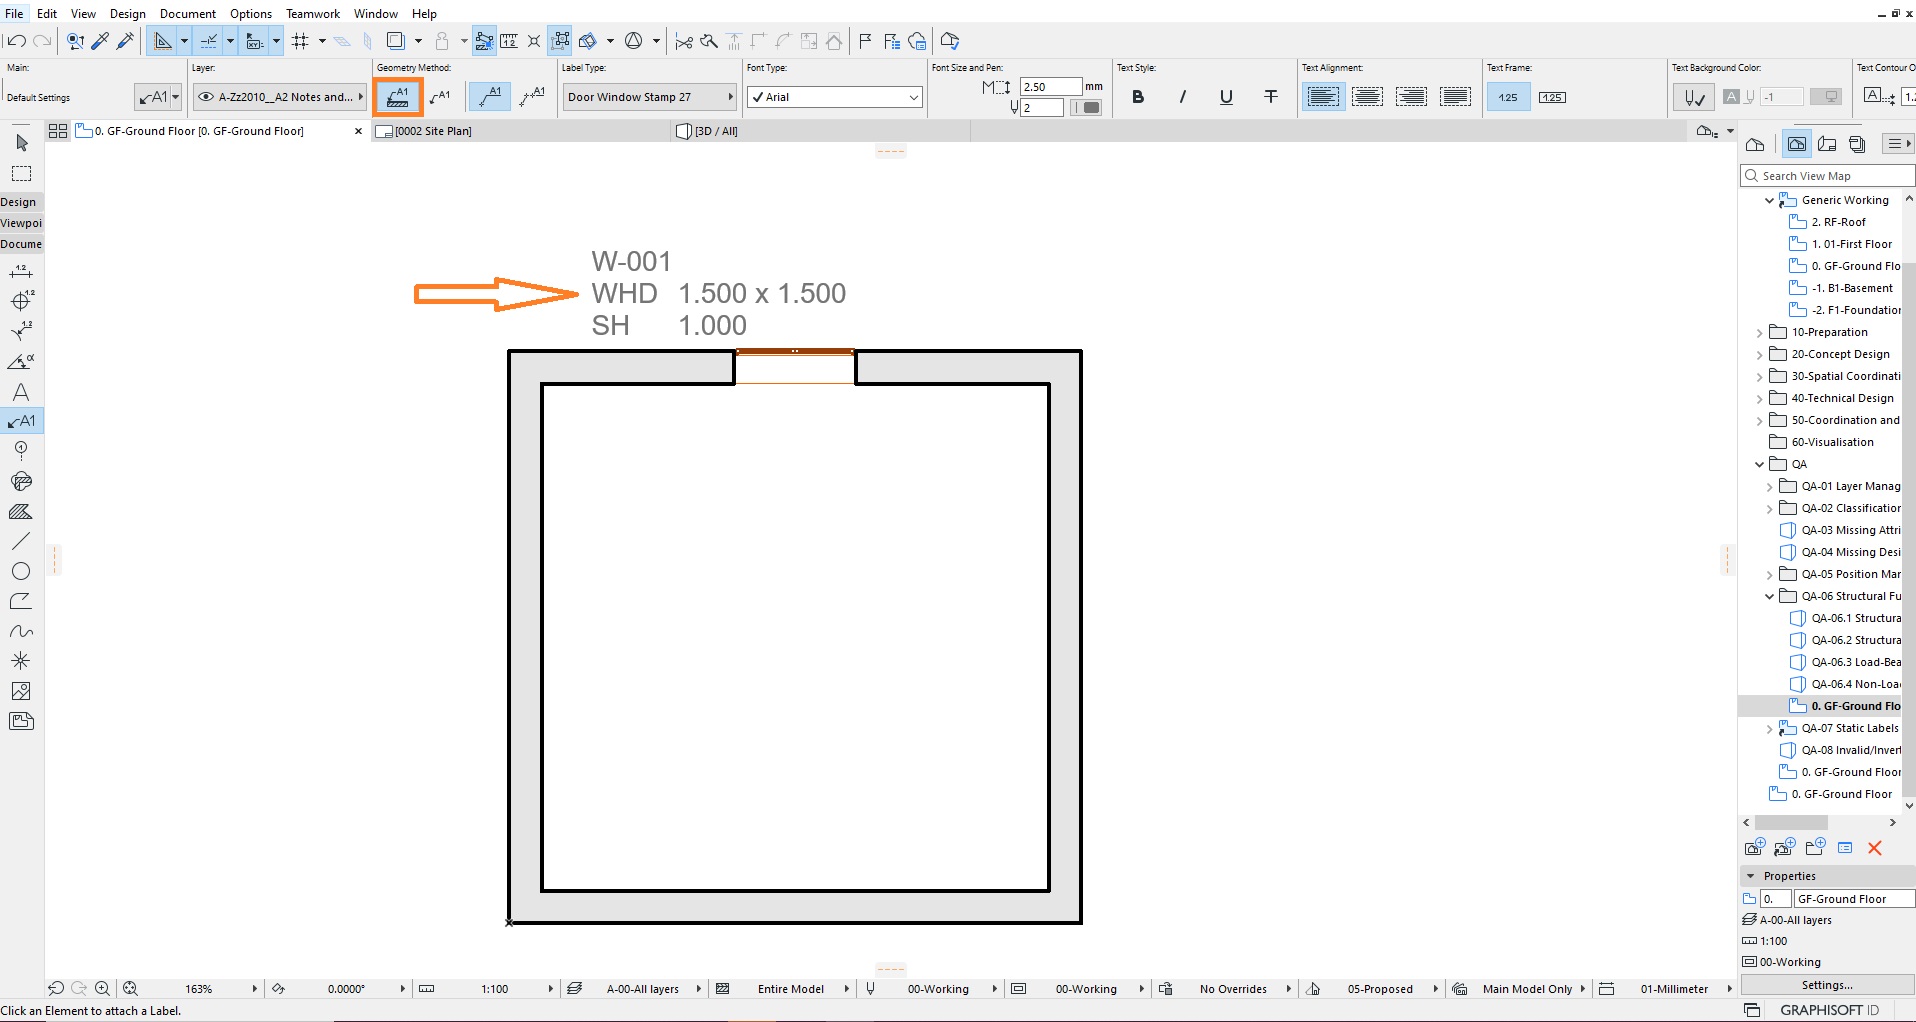1916x1022 pixels.
Task: Activate the Text tool in the toolbox
Action: pos(21,392)
